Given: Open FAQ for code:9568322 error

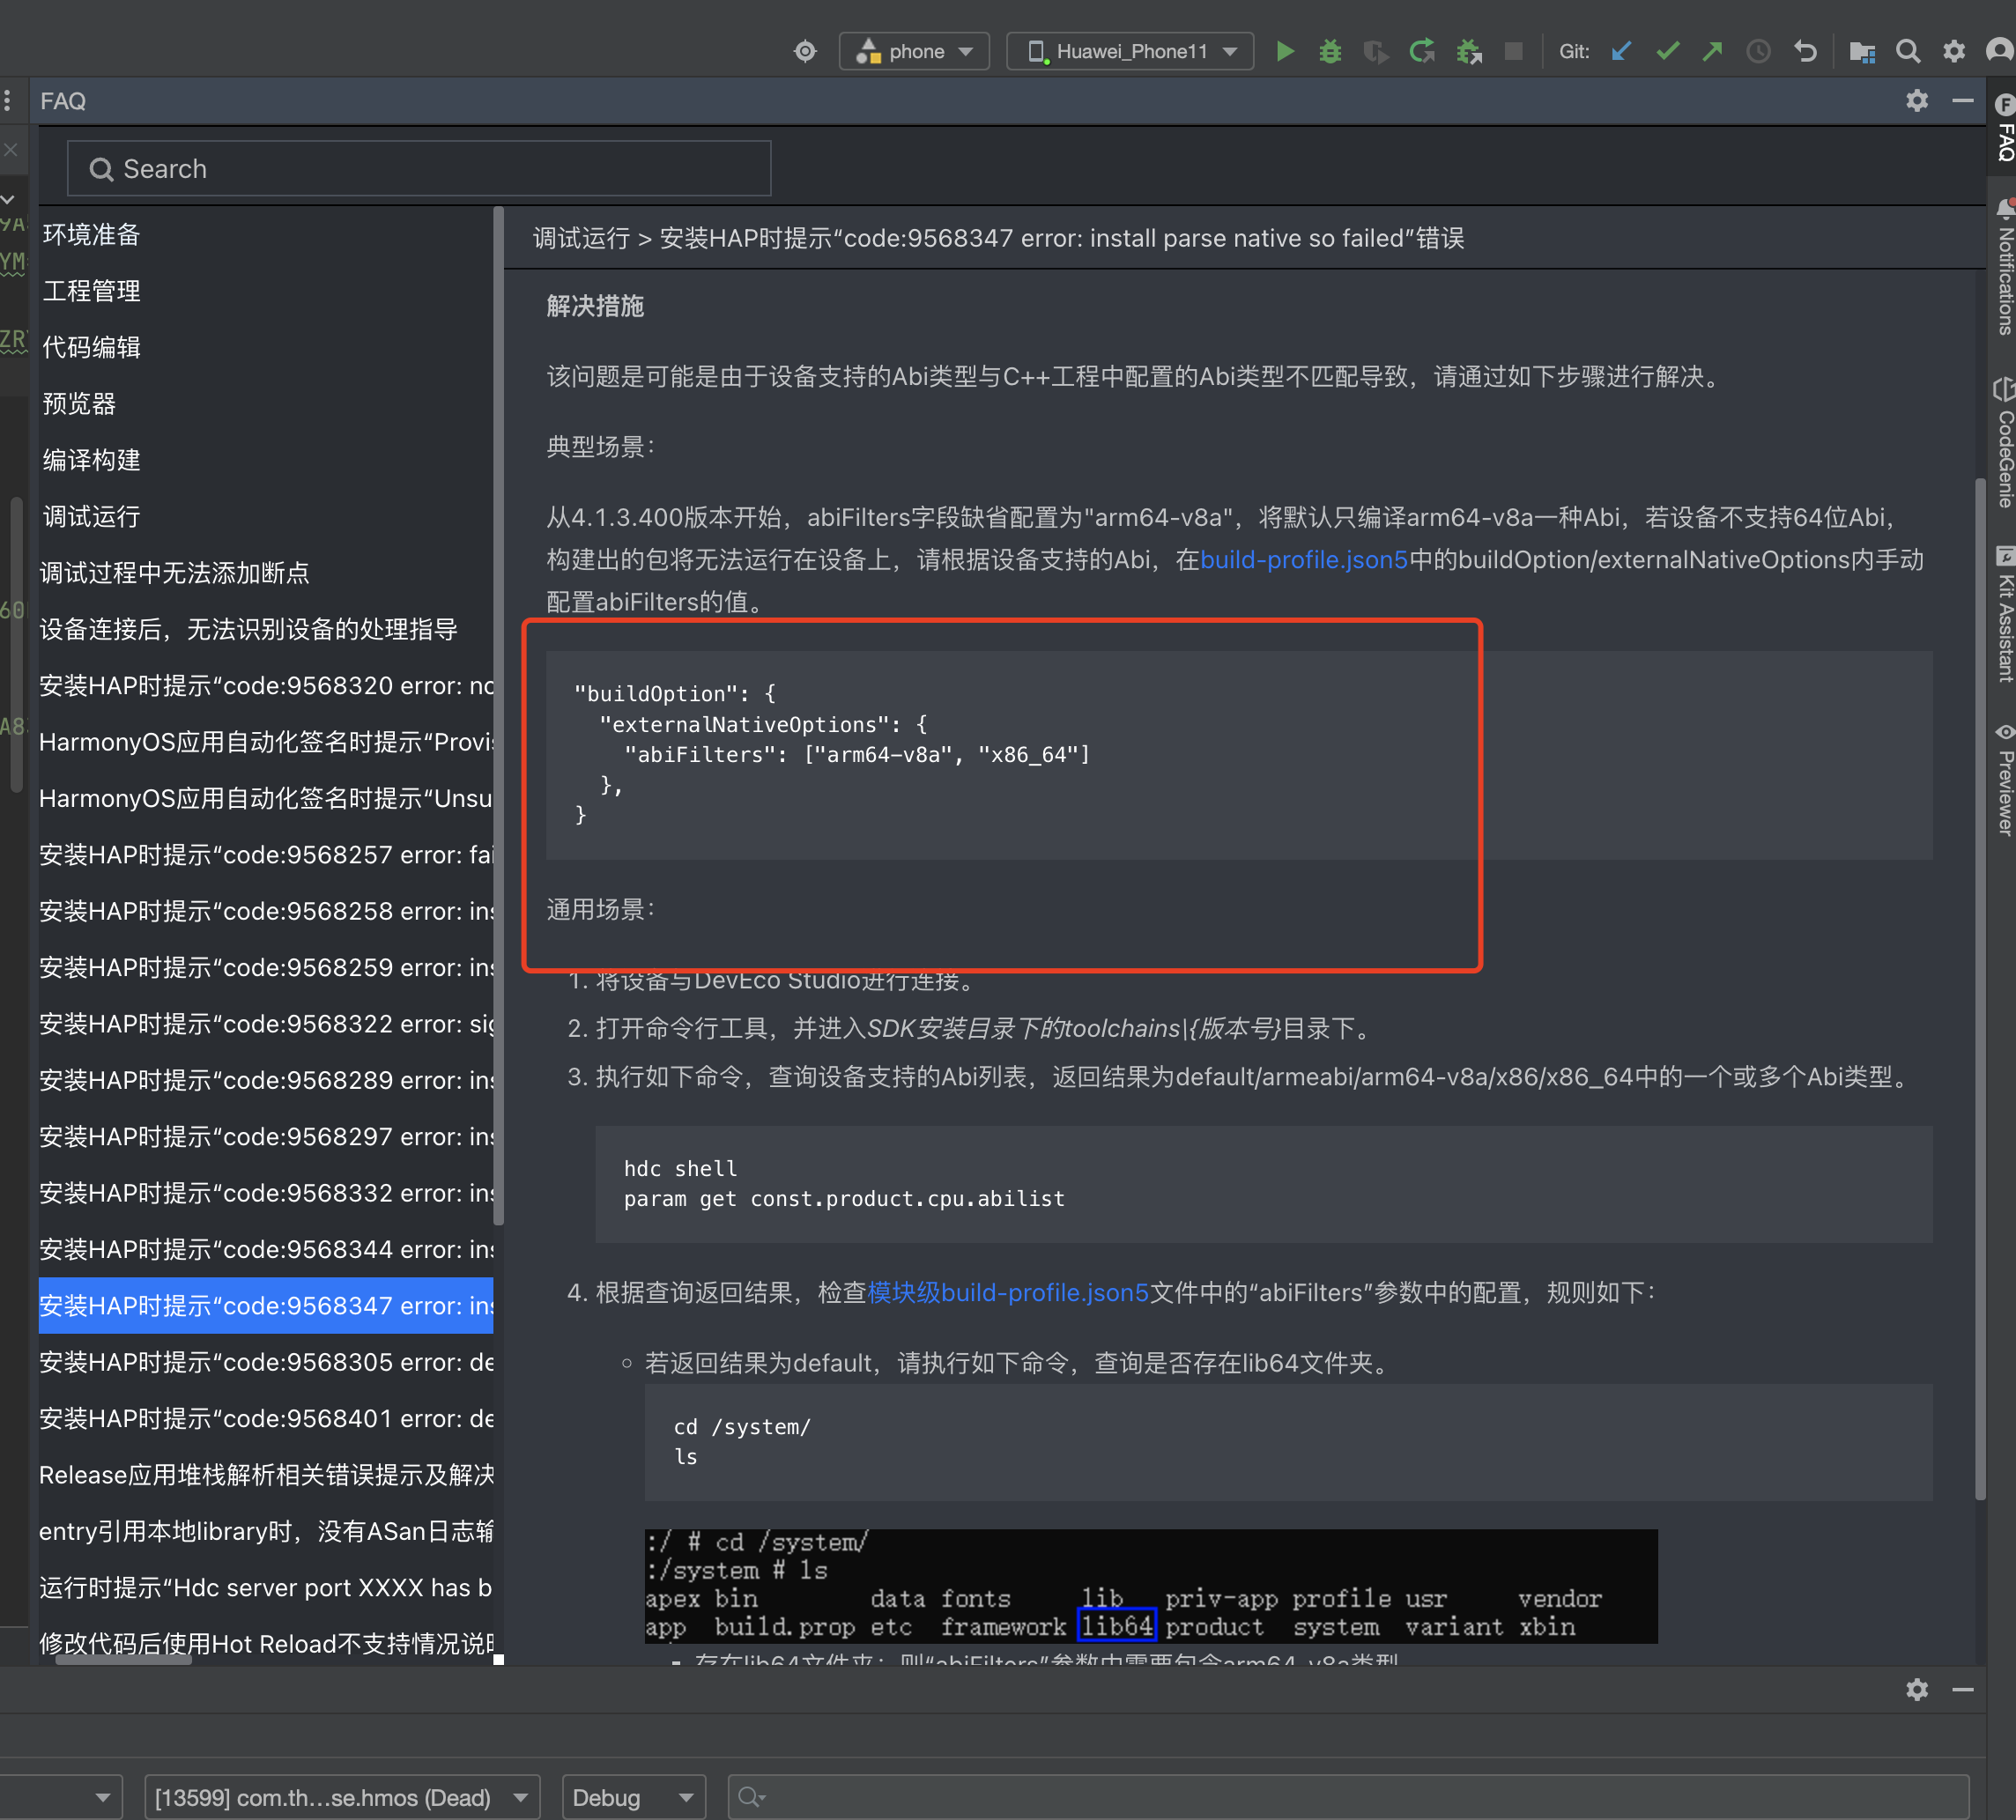Looking at the screenshot, I should [266, 1024].
